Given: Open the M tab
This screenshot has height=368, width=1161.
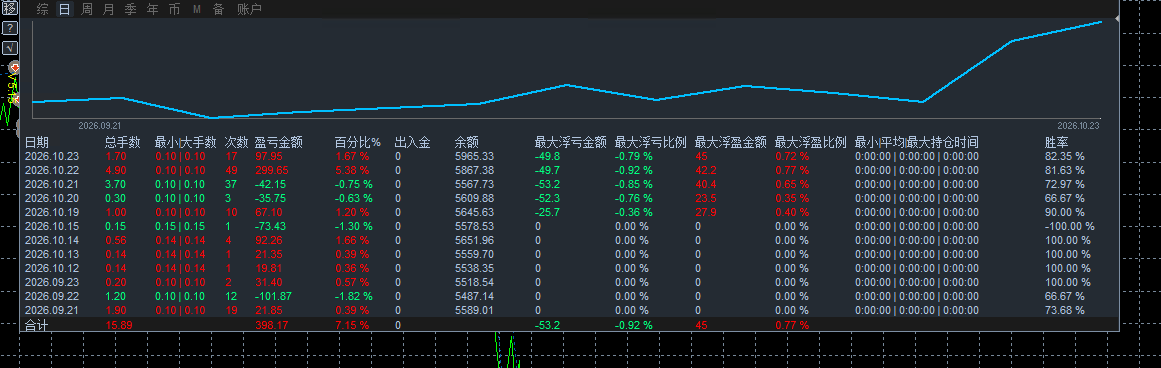Looking at the screenshot, I should pos(197,10).
